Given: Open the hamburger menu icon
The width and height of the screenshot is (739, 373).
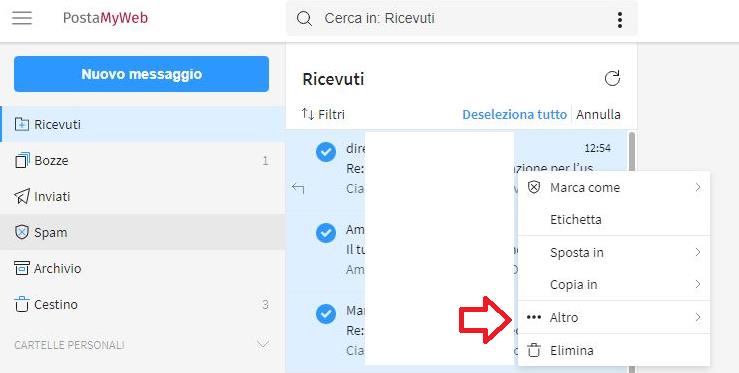Looking at the screenshot, I should (22, 18).
